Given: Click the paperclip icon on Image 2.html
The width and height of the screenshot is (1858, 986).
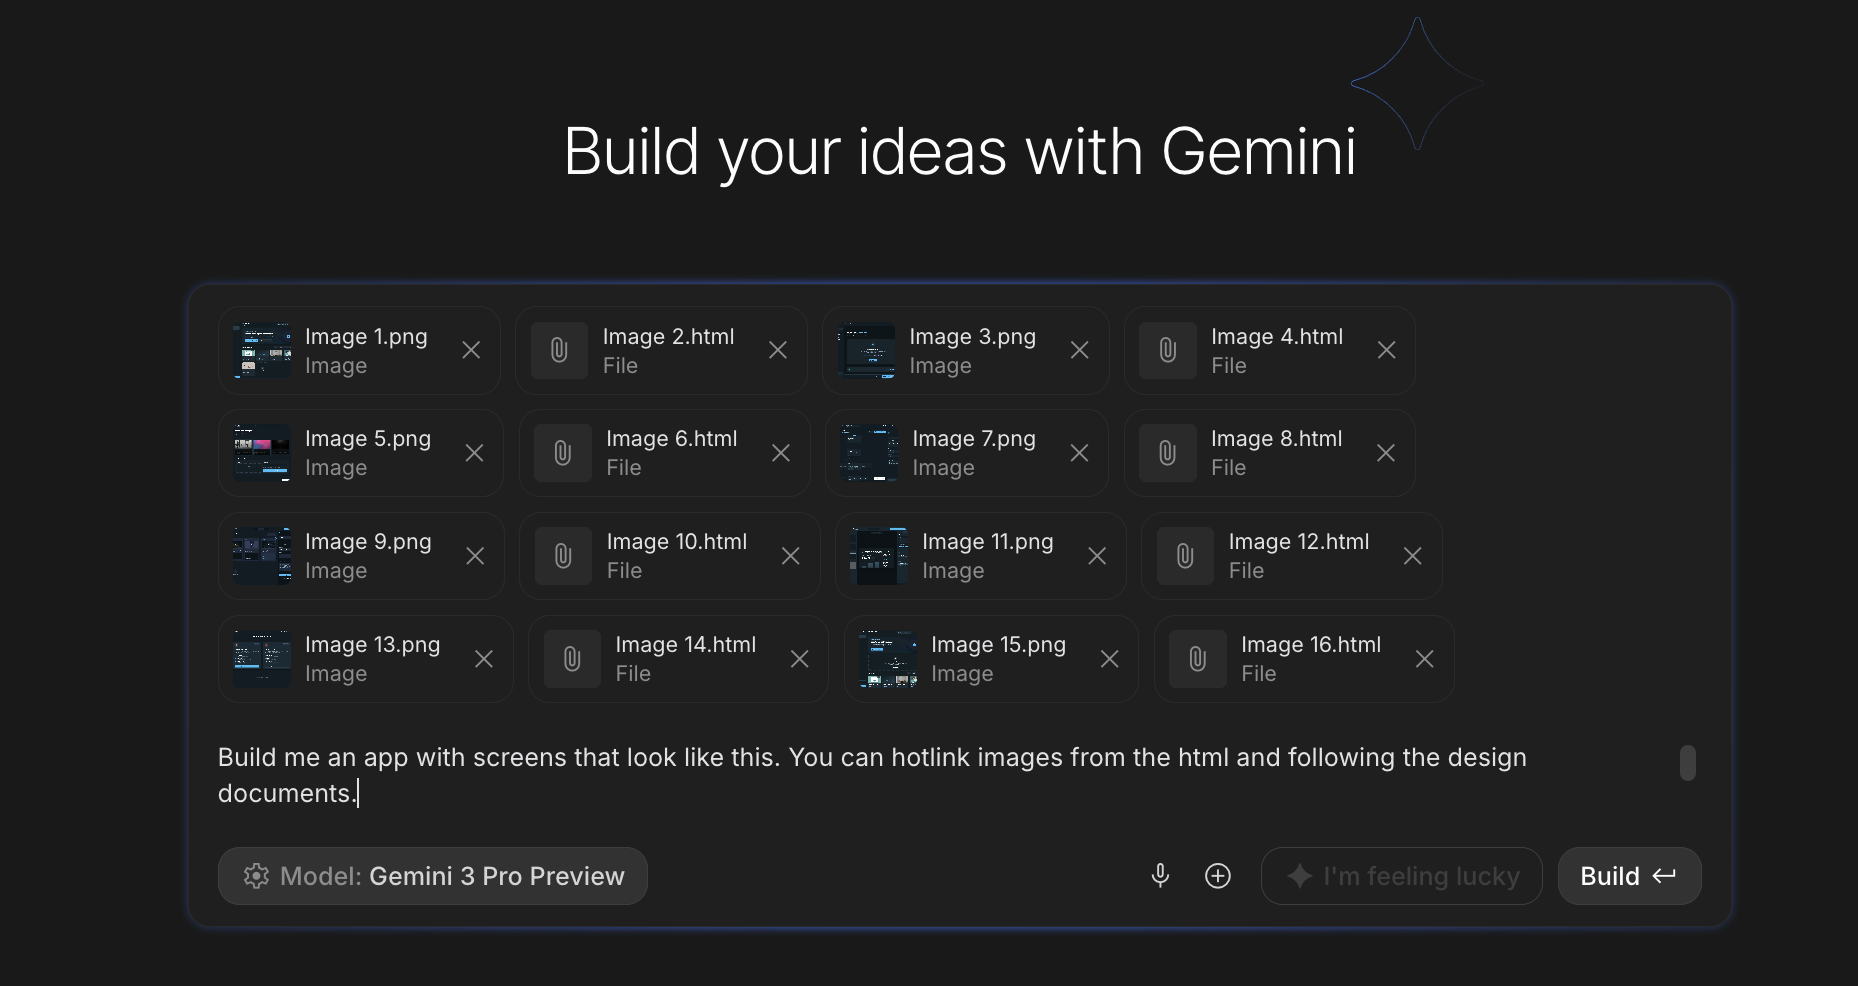Looking at the screenshot, I should click(558, 350).
